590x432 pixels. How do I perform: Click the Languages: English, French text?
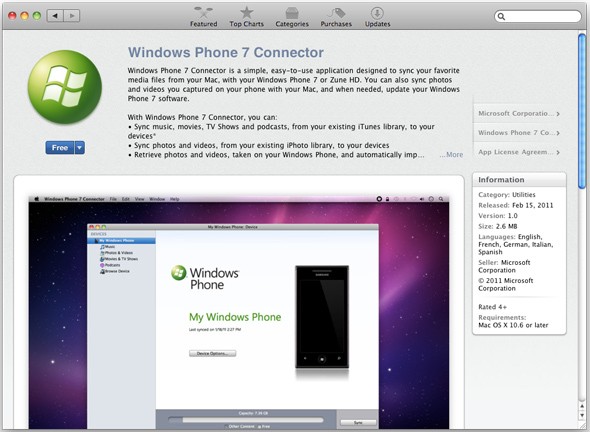(515, 244)
